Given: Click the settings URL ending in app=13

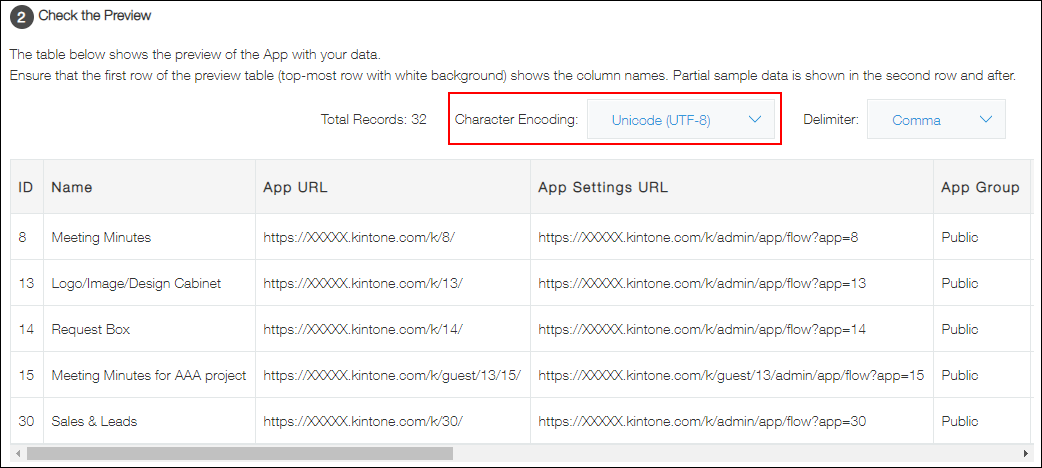Looking at the screenshot, I should (702, 283).
